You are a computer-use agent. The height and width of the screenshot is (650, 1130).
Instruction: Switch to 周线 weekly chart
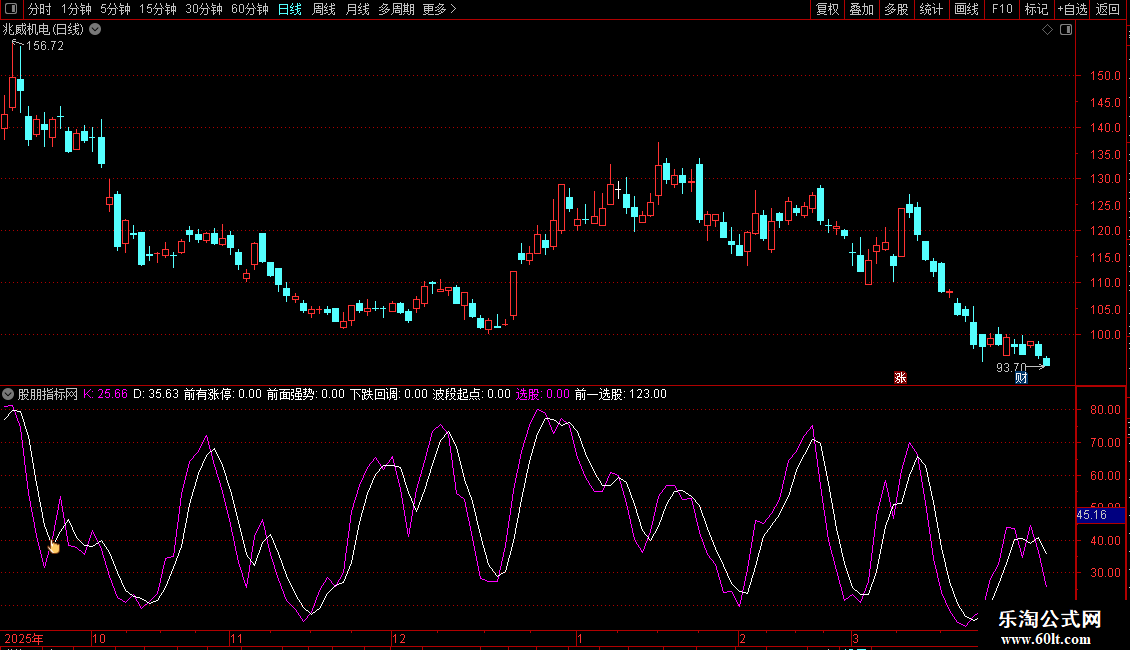(x=323, y=9)
